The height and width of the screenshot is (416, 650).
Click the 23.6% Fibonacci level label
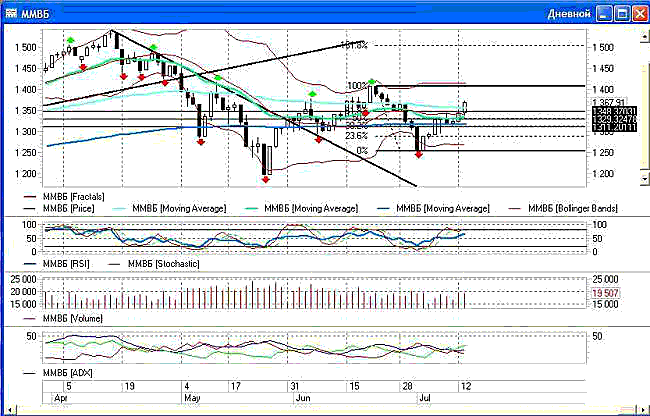(357, 136)
